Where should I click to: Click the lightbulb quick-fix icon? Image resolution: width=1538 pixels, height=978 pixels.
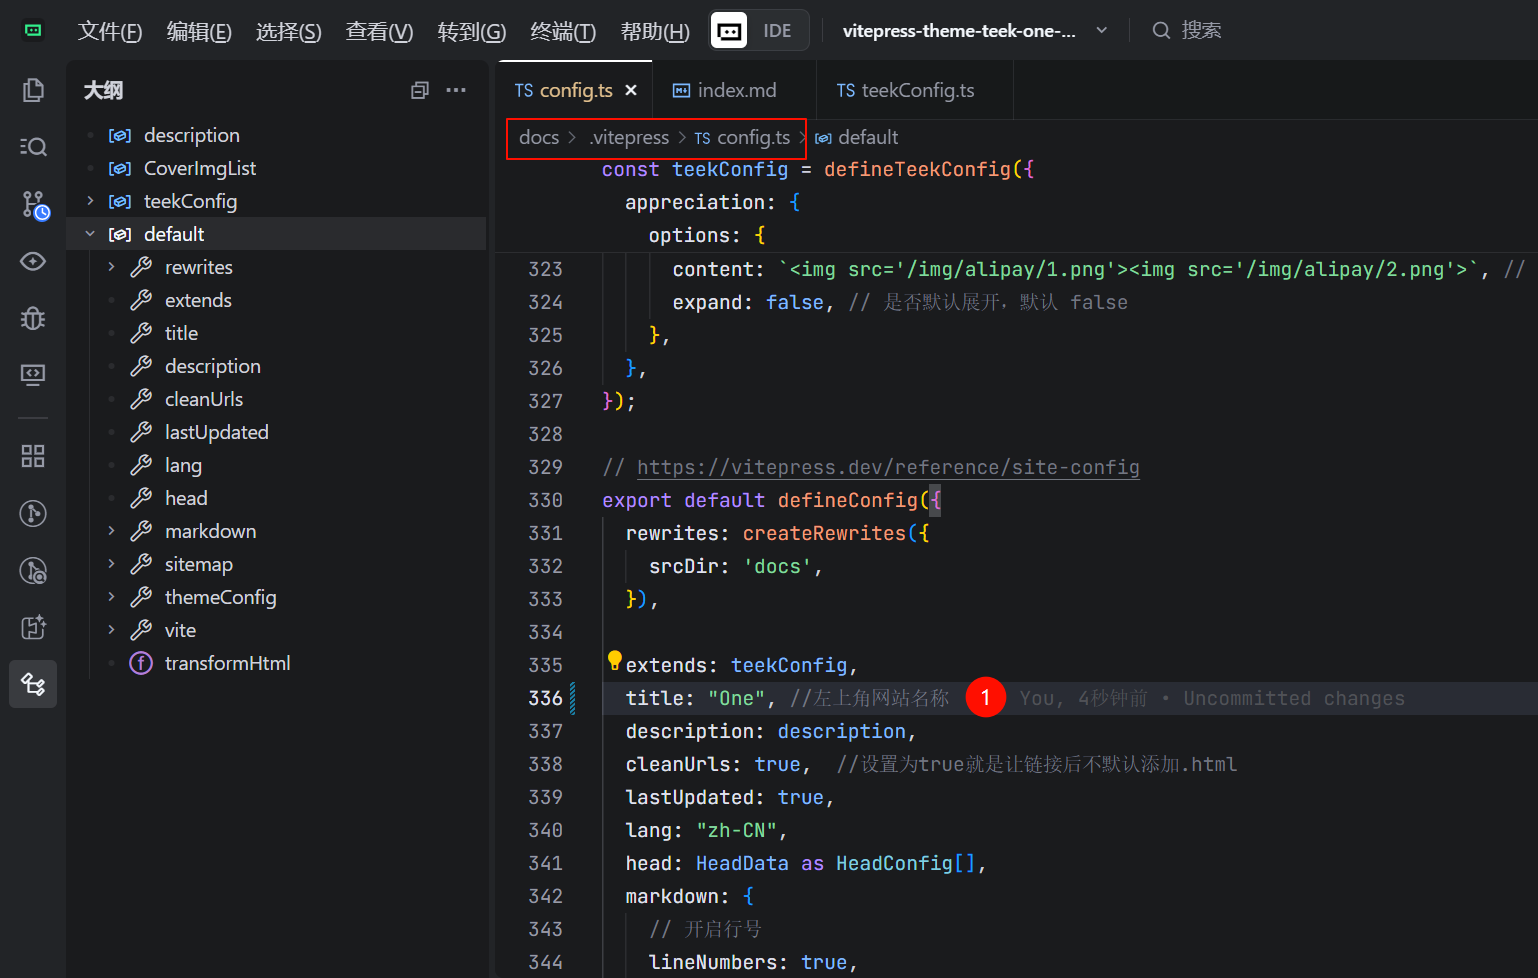coord(615,660)
